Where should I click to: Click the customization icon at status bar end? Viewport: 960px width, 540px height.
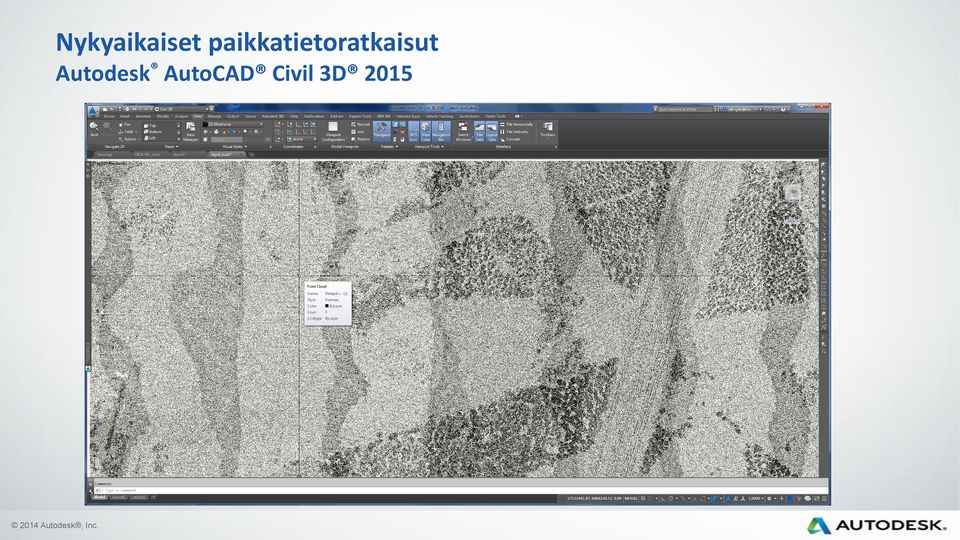pyautogui.click(x=826, y=498)
